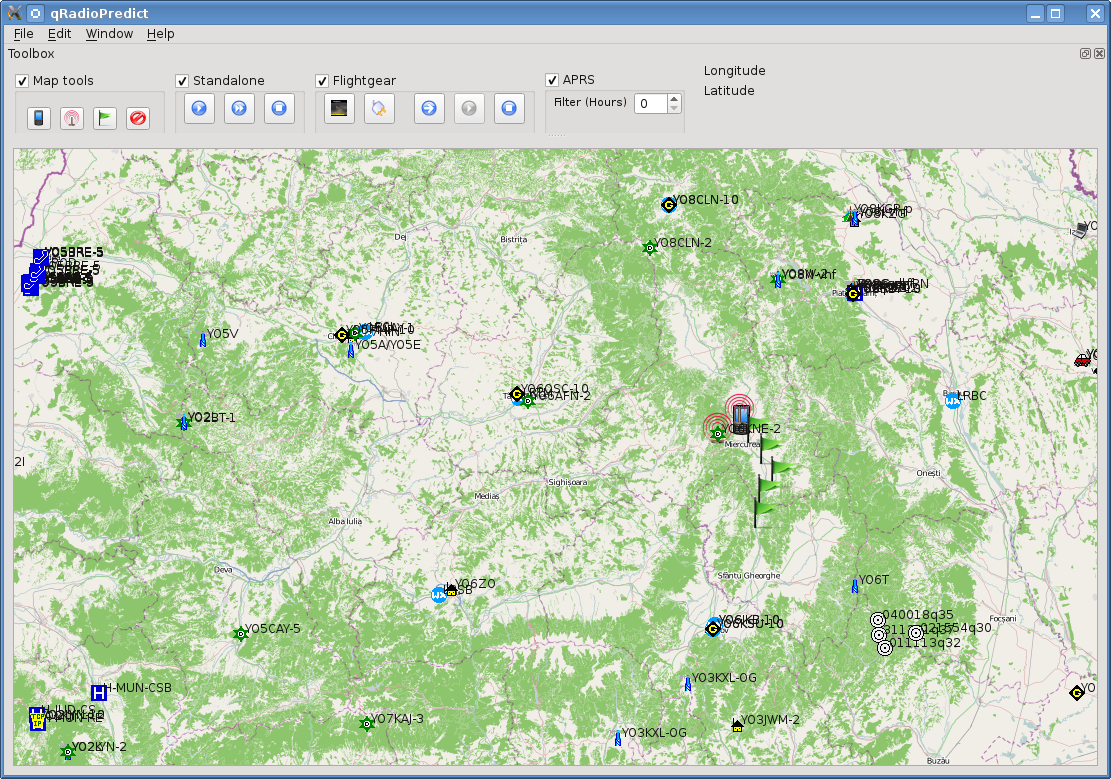
Task: Stop the Standalone run
Action: coord(279,108)
